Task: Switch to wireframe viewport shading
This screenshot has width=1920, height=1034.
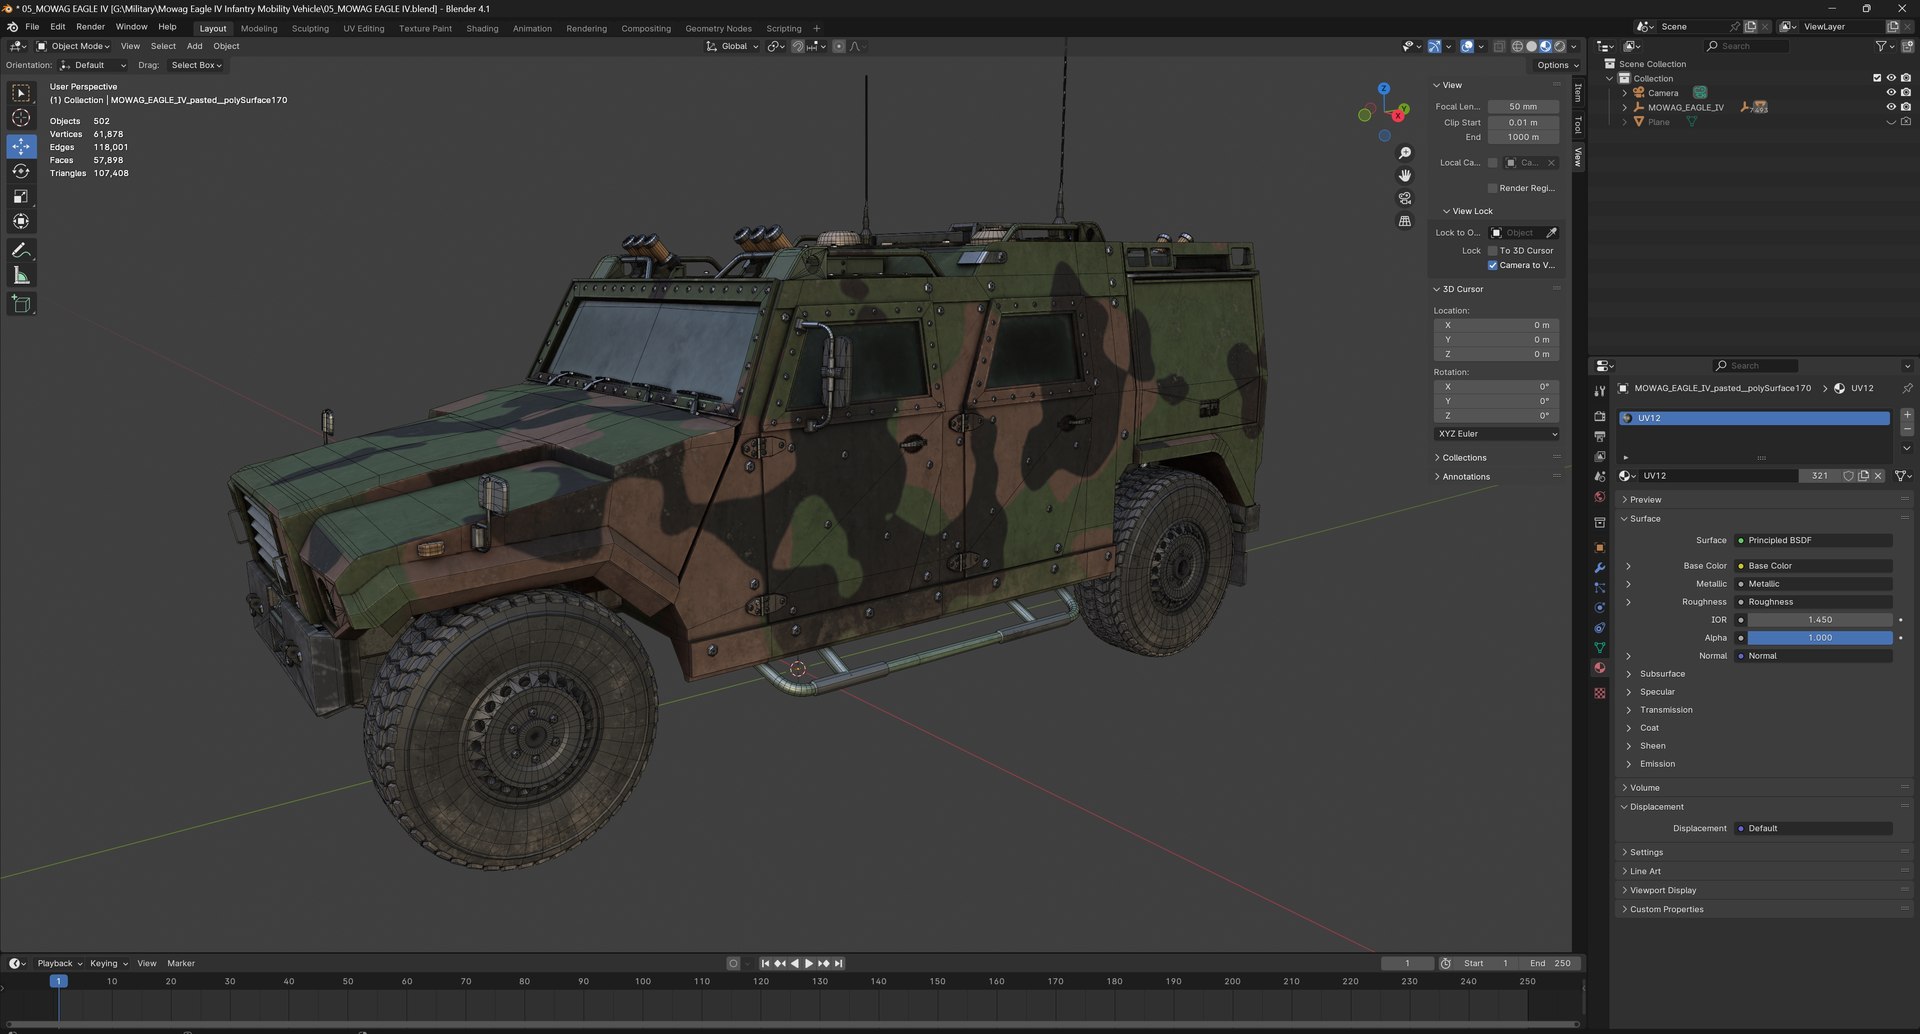Action: click(1517, 46)
